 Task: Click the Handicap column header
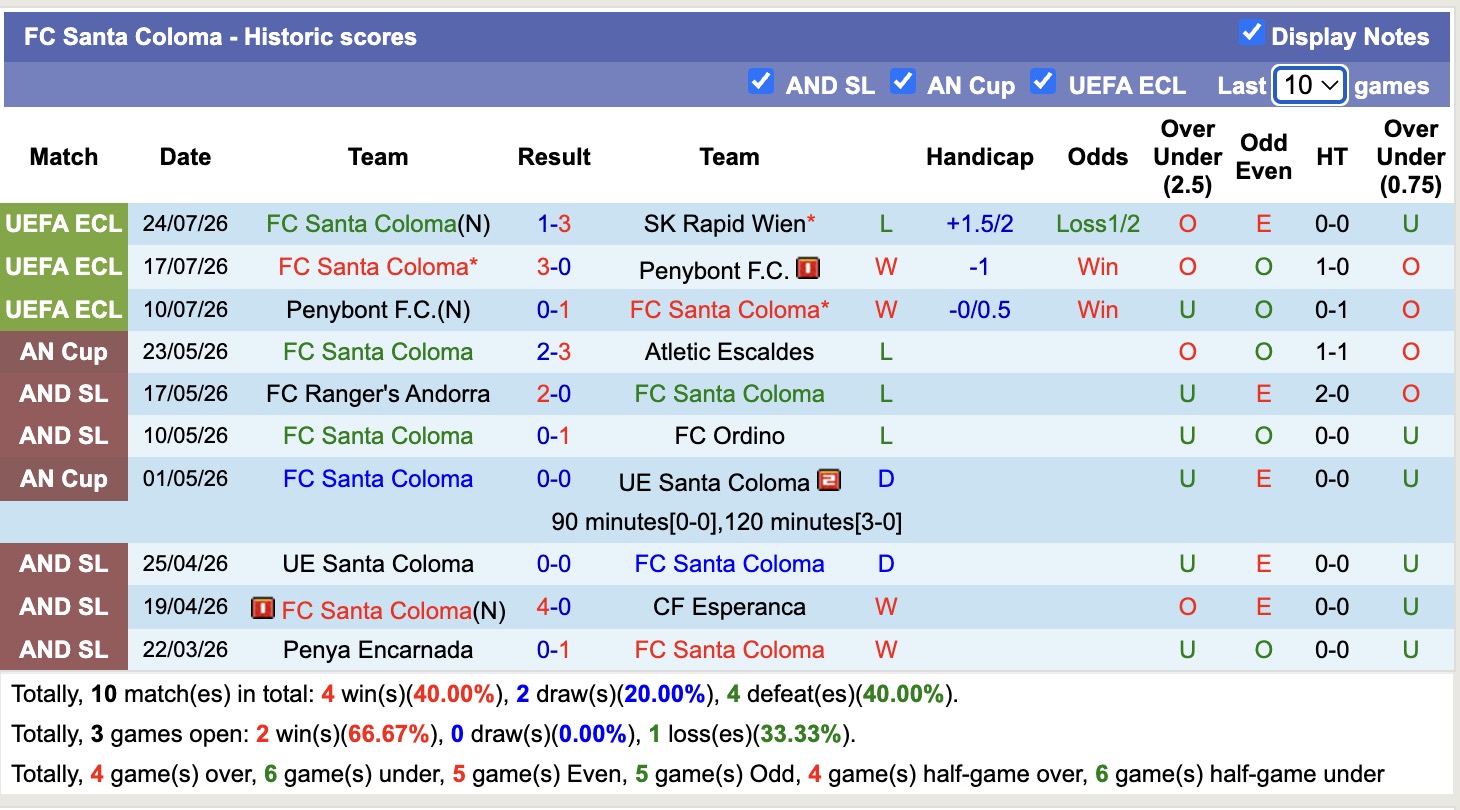[980, 157]
